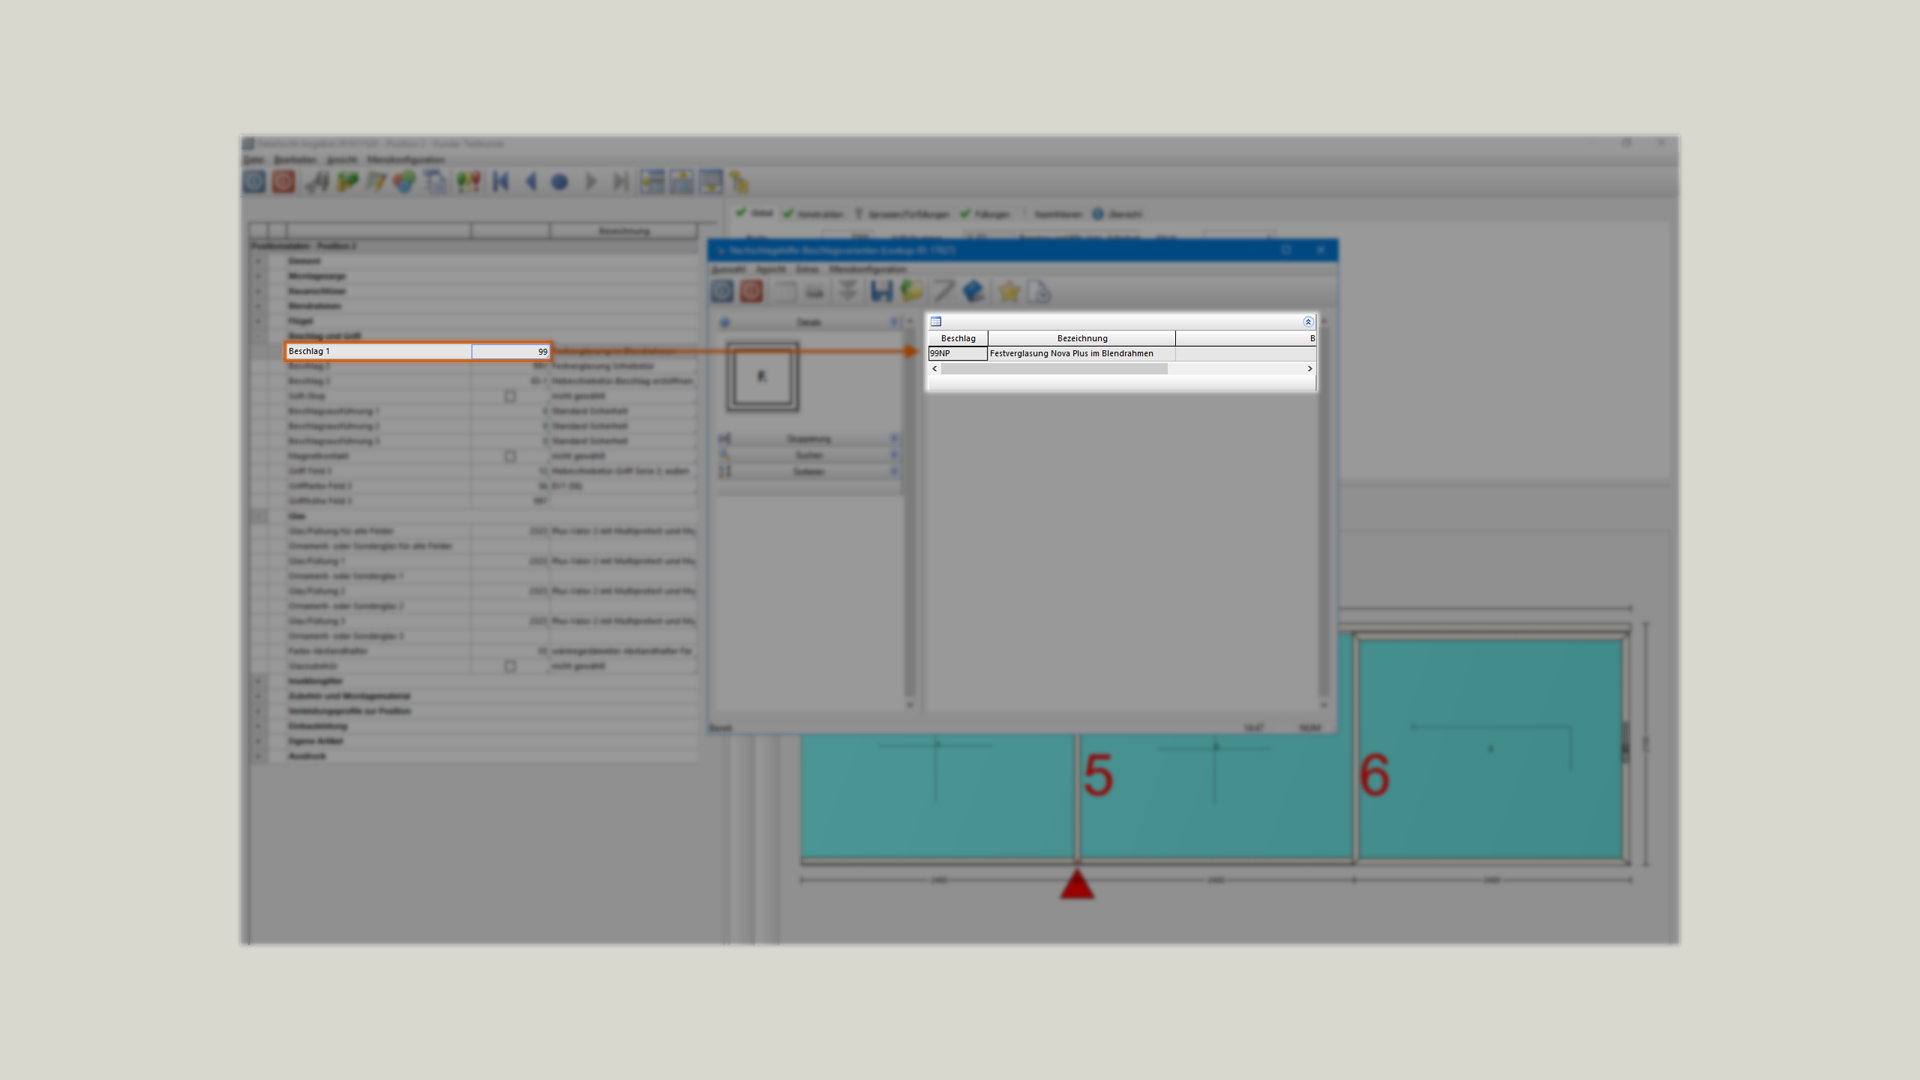
Task: Click the blue circle record button in main toolbar
Action: point(560,182)
